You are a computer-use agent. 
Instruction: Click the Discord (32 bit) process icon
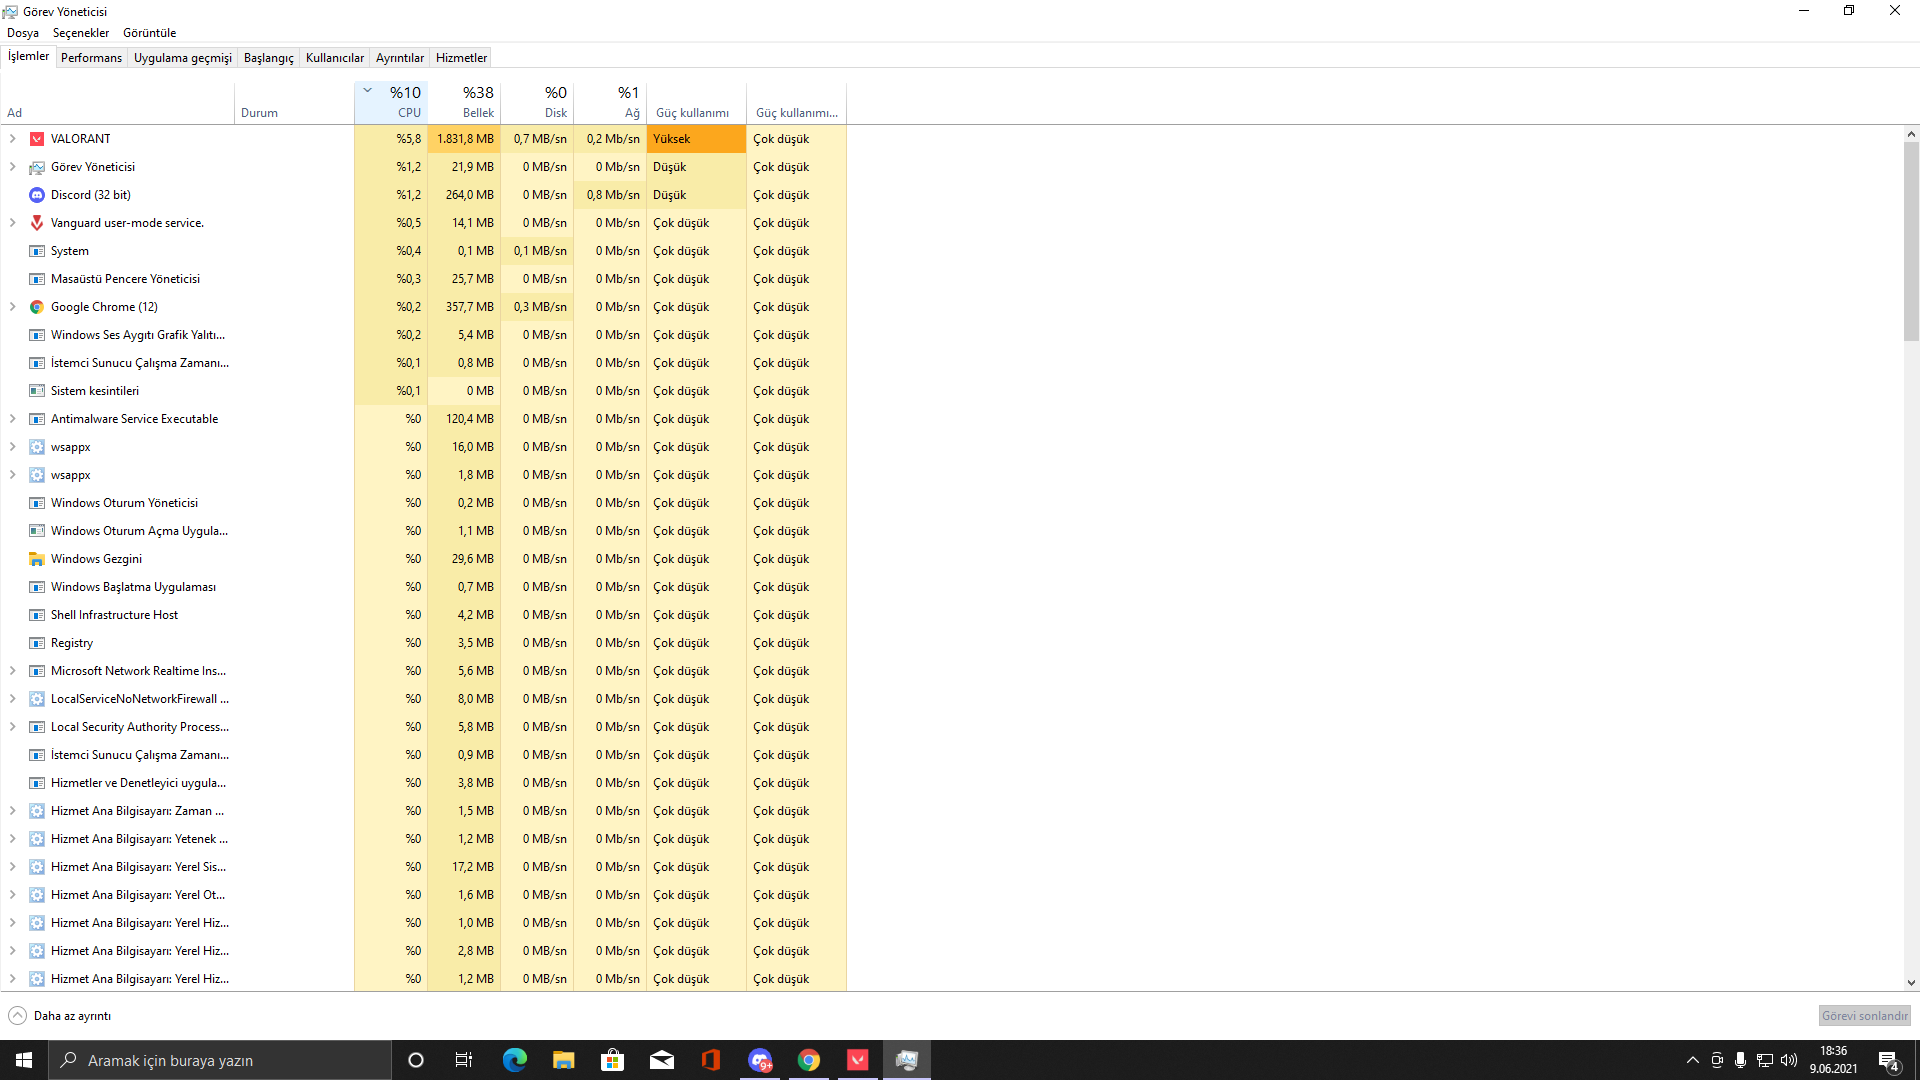(37, 195)
